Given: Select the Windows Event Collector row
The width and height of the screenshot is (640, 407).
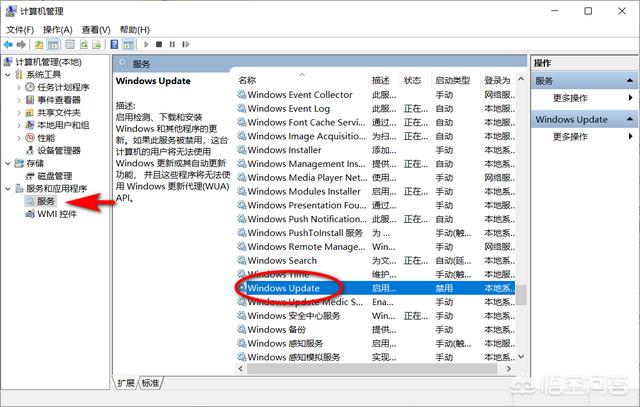Looking at the screenshot, I should coord(376,94).
